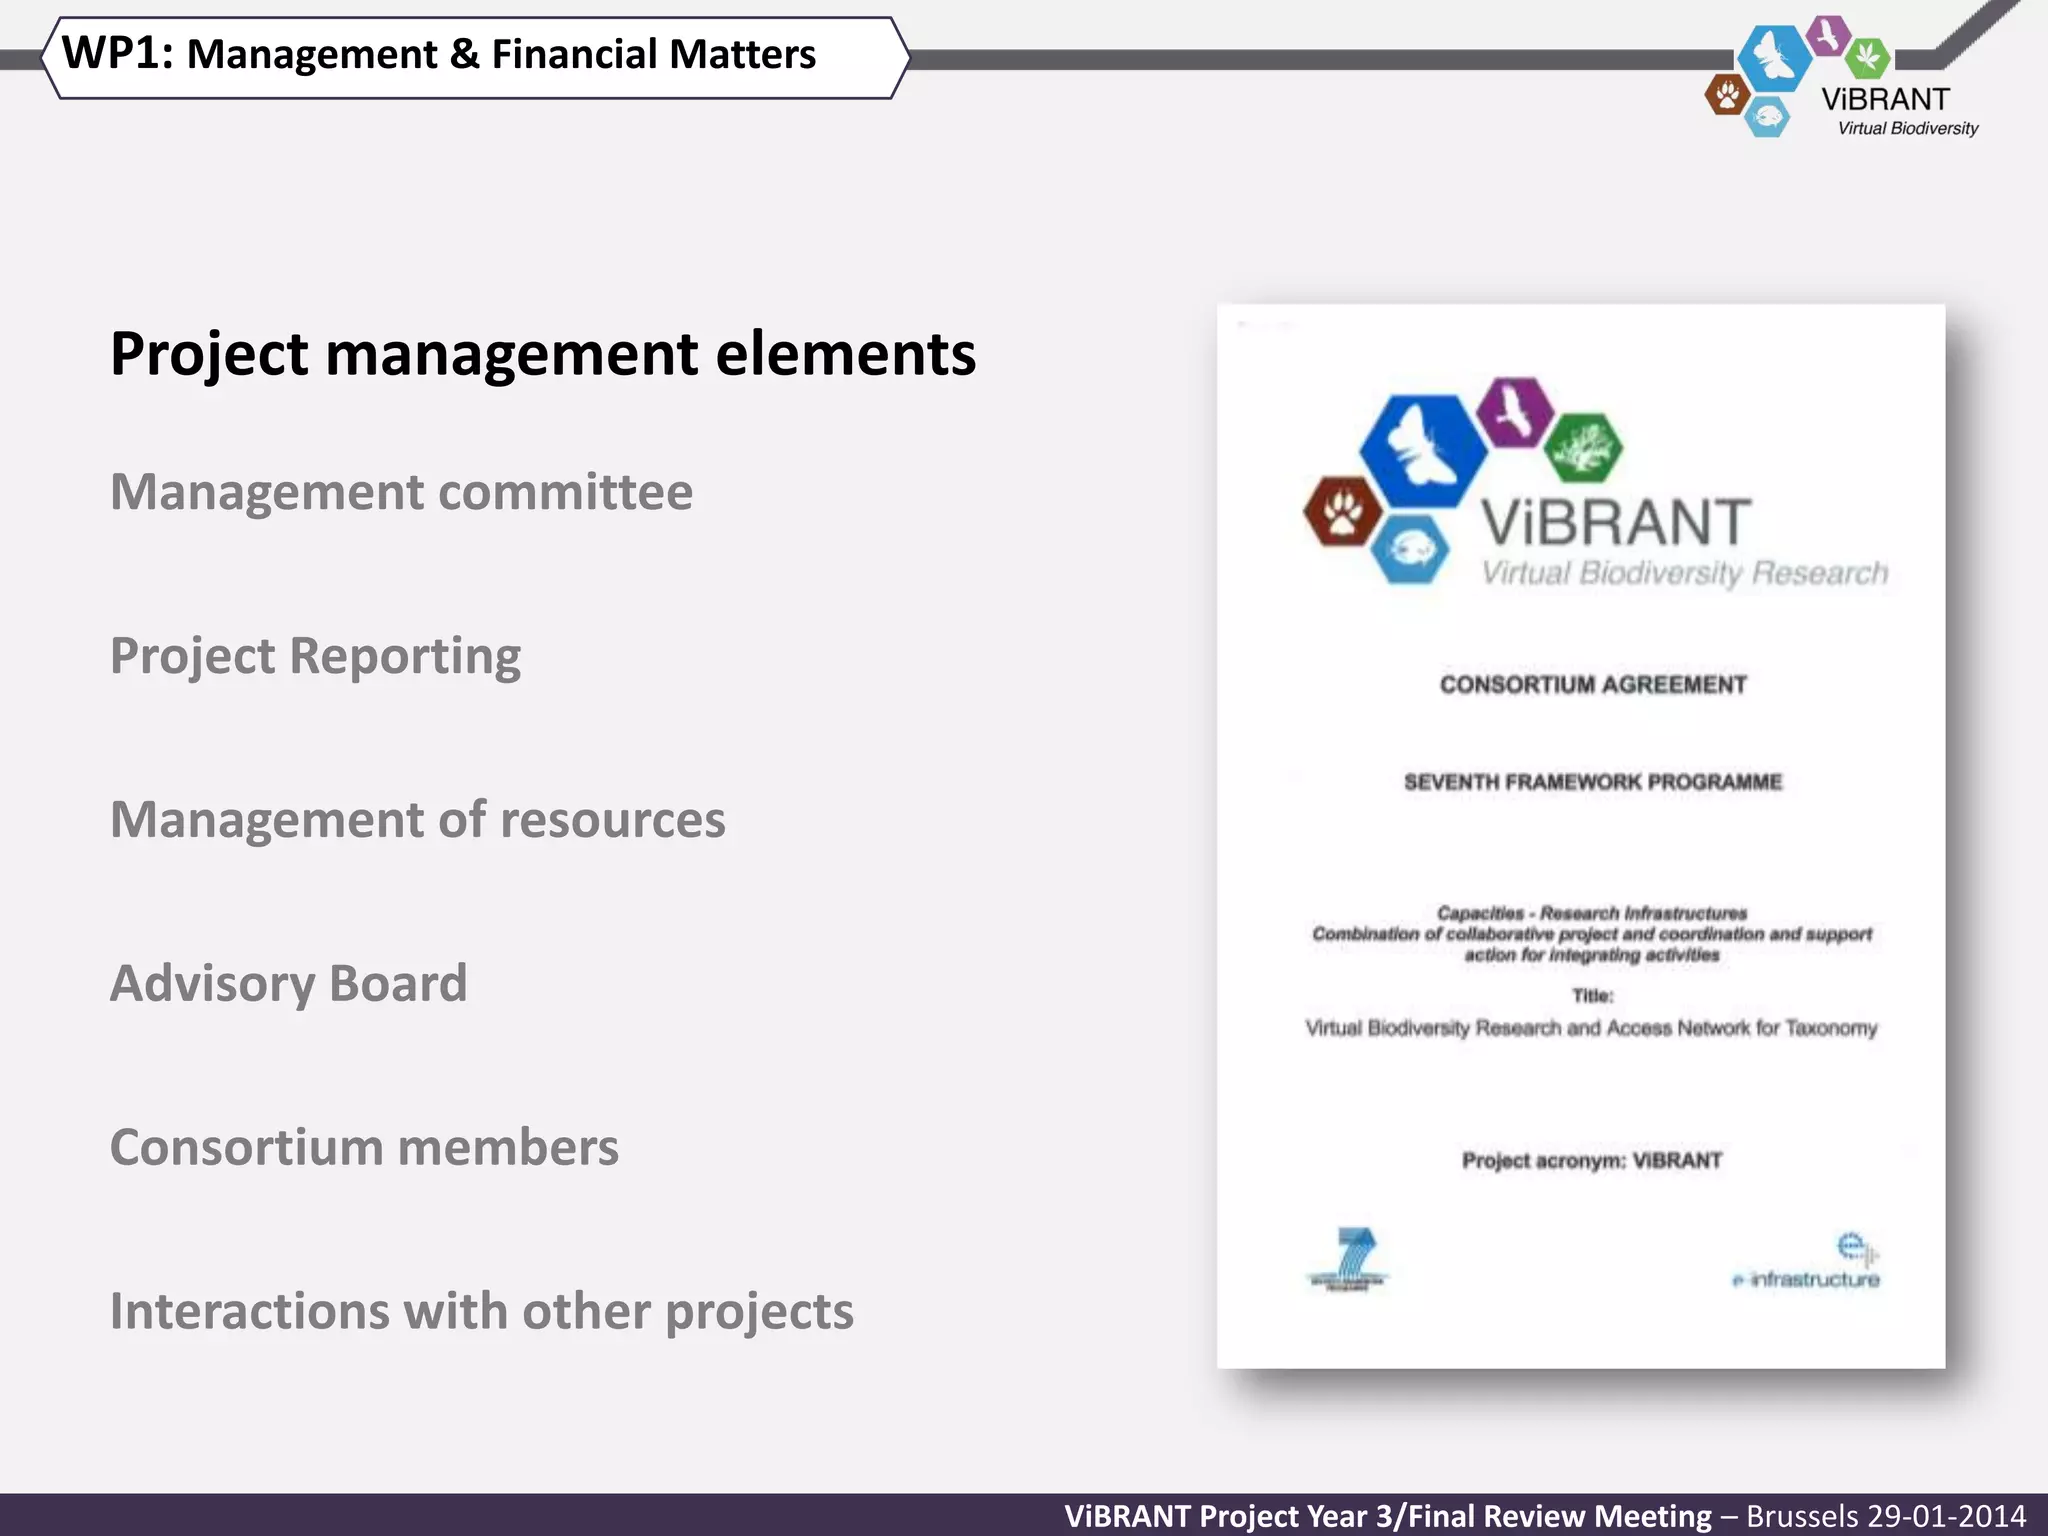Click the Advisory Board item
This screenshot has height=1536, width=2048.
[x=288, y=984]
